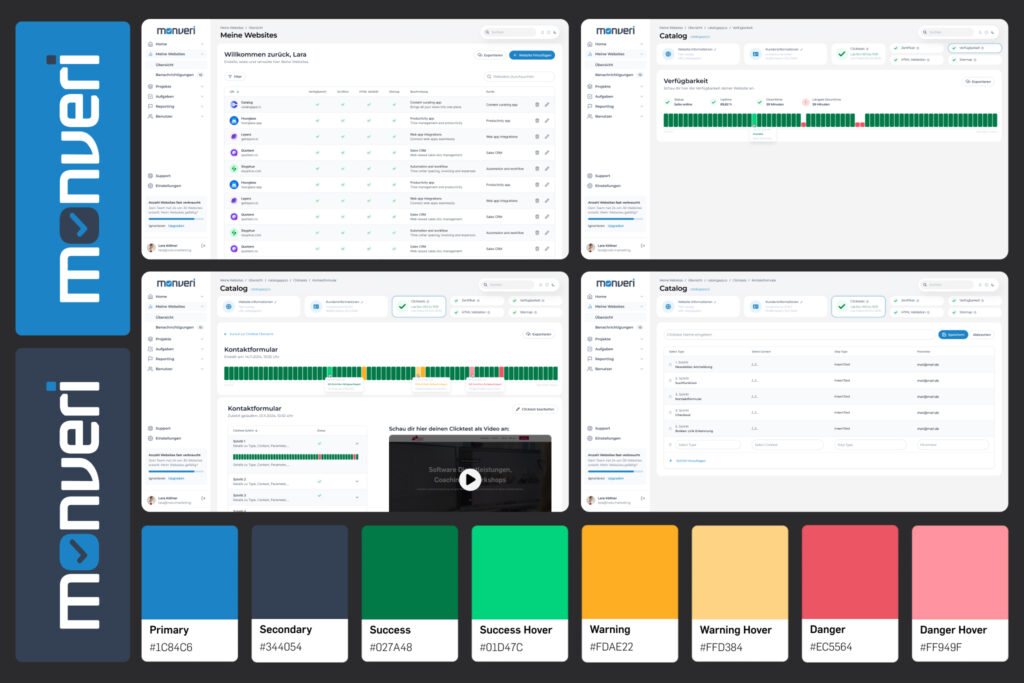Click Einstellungen gear in Kontaktformular screen sidebar

(150, 438)
